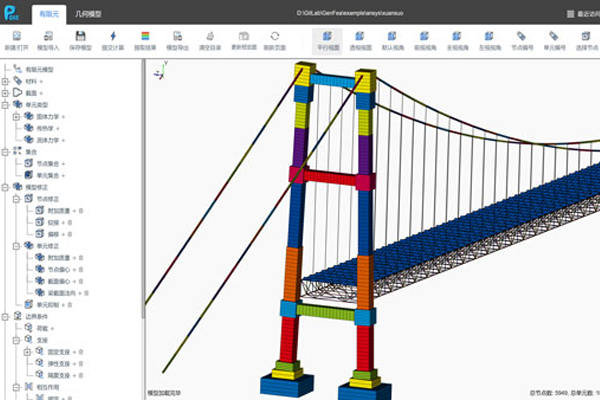This screenshot has height=400, width=600.
Task: Select the 透视视图 perspective view icon
Action: click(x=360, y=39)
